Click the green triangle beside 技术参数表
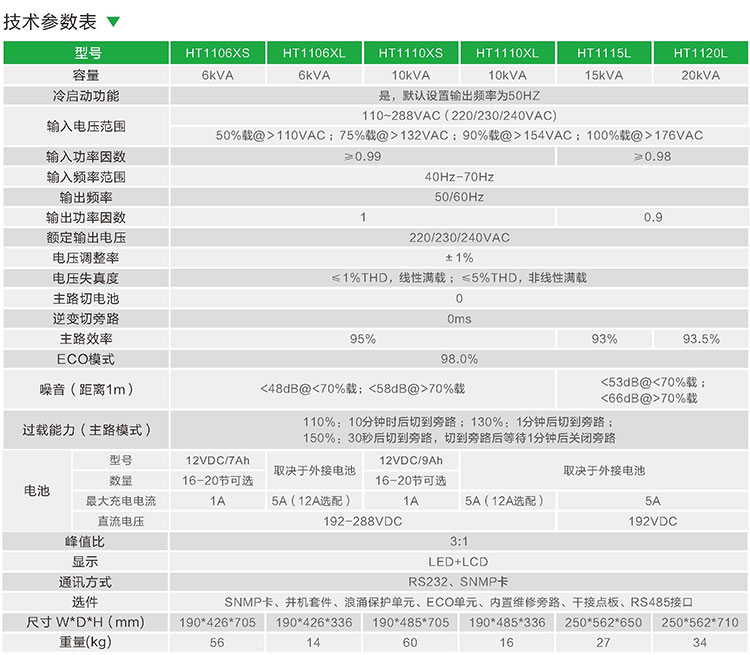This screenshot has width=750, height=655. 113,22
